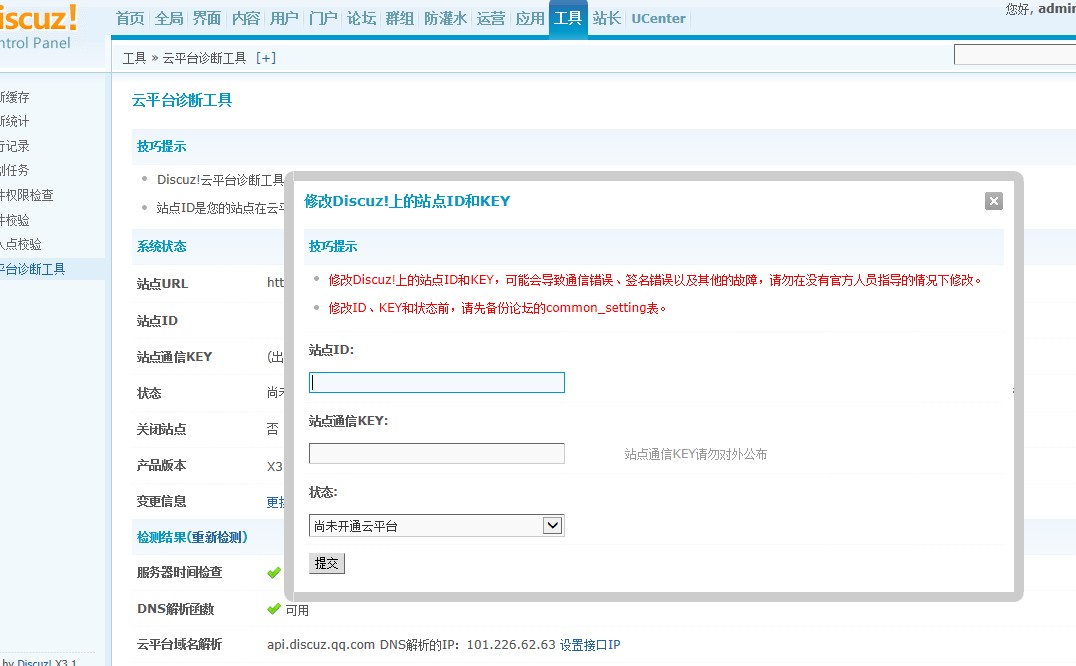
Task: Go to the 内容 navigation tab
Action: coord(246,19)
